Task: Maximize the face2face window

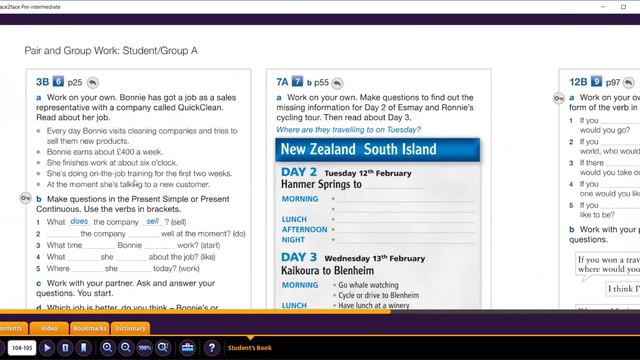Action: [623, 7]
